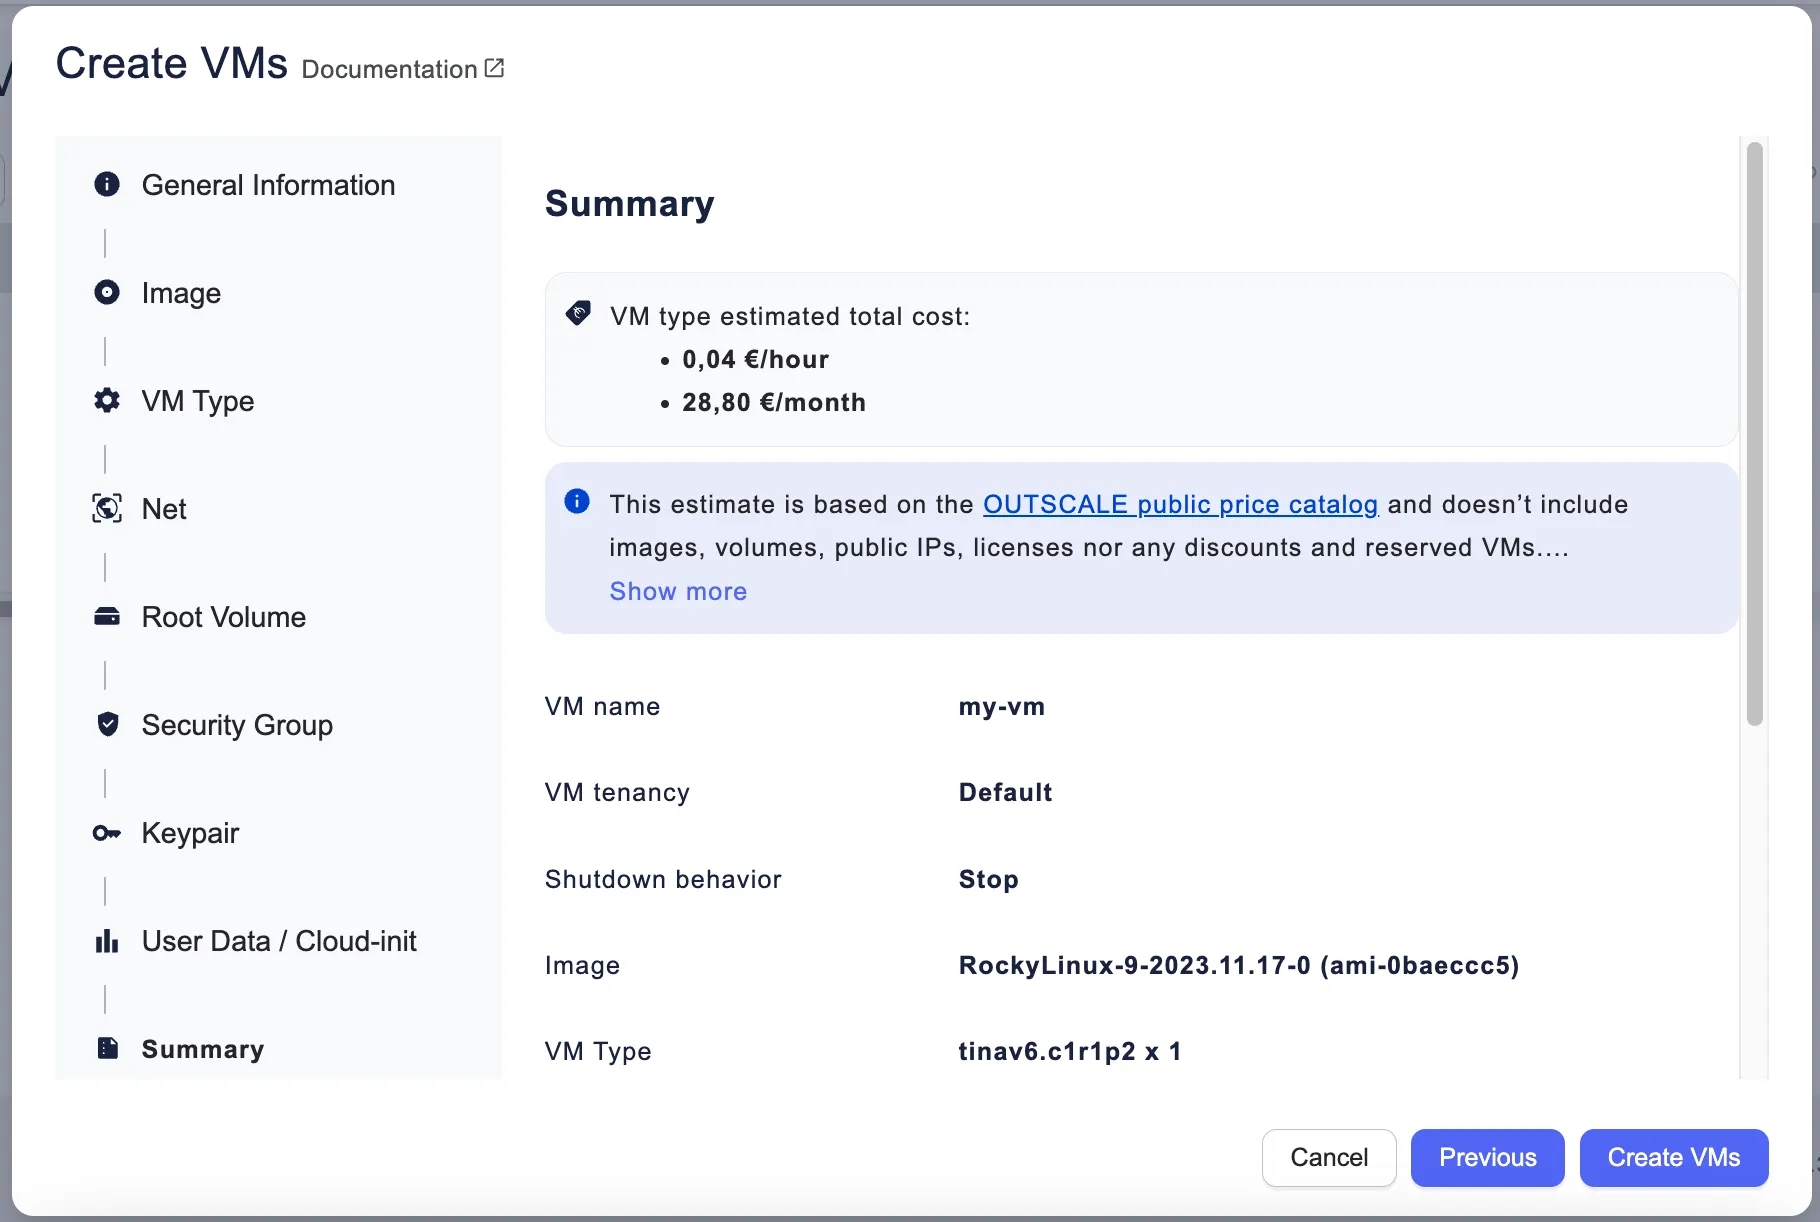Click the Image disc icon
This screenshot has height=1222, width=1820.
pos(107,292)
